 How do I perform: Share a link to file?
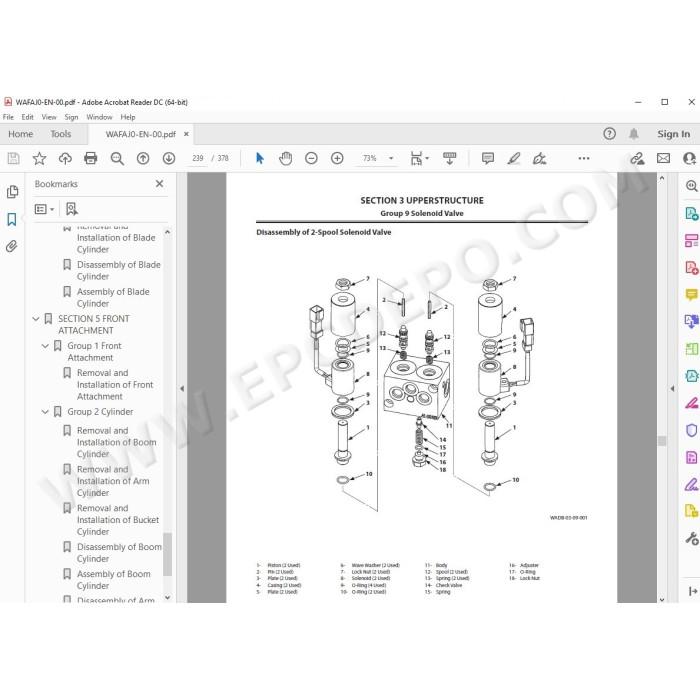pos(637,158)
